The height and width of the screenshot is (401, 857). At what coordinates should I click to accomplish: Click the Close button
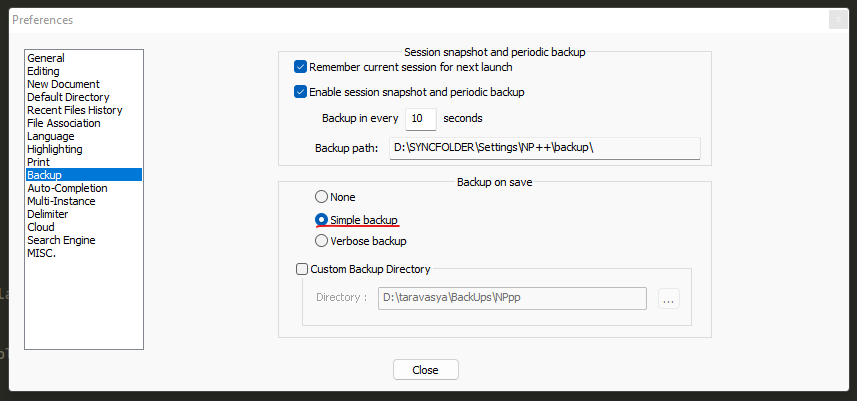425,370
